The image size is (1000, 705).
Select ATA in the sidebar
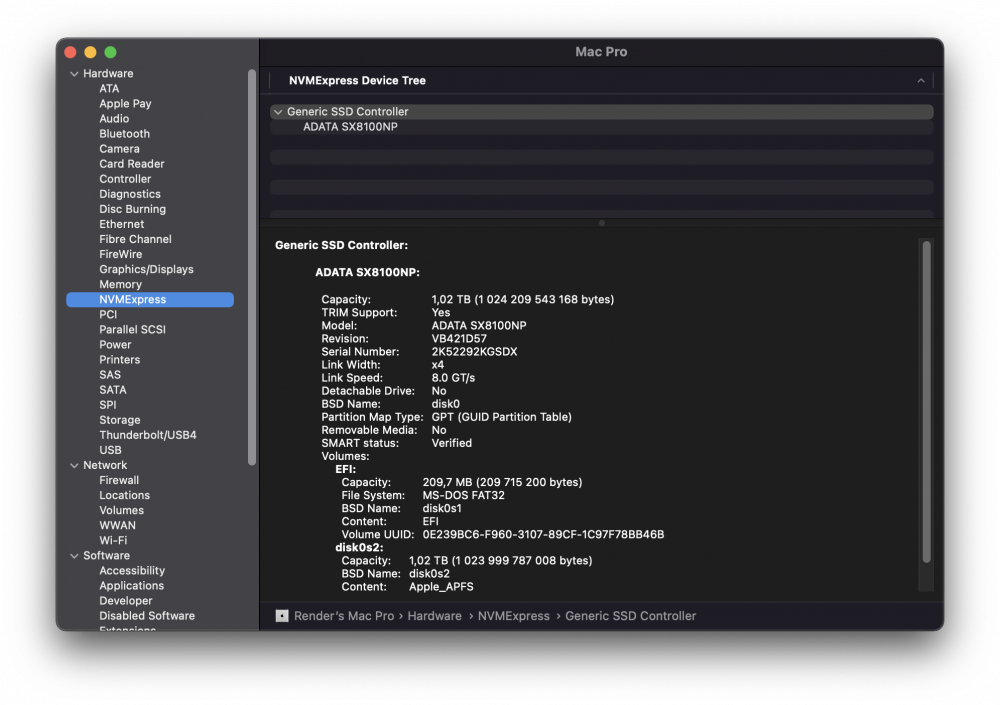[x=109, y=89]
